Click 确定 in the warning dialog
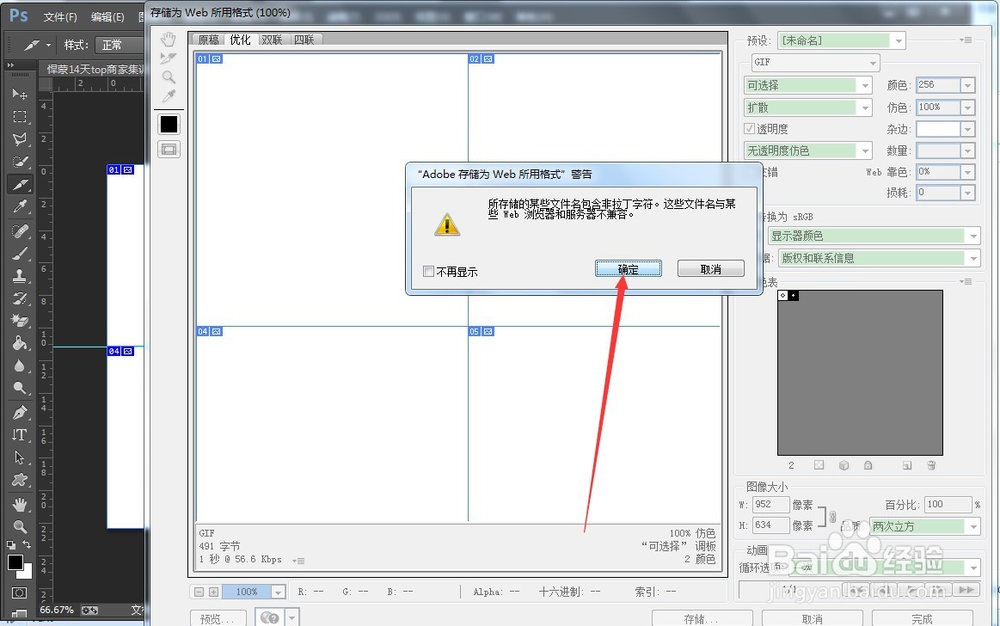The height and width of the screenshot is (626, 1000). pos(628,269)
